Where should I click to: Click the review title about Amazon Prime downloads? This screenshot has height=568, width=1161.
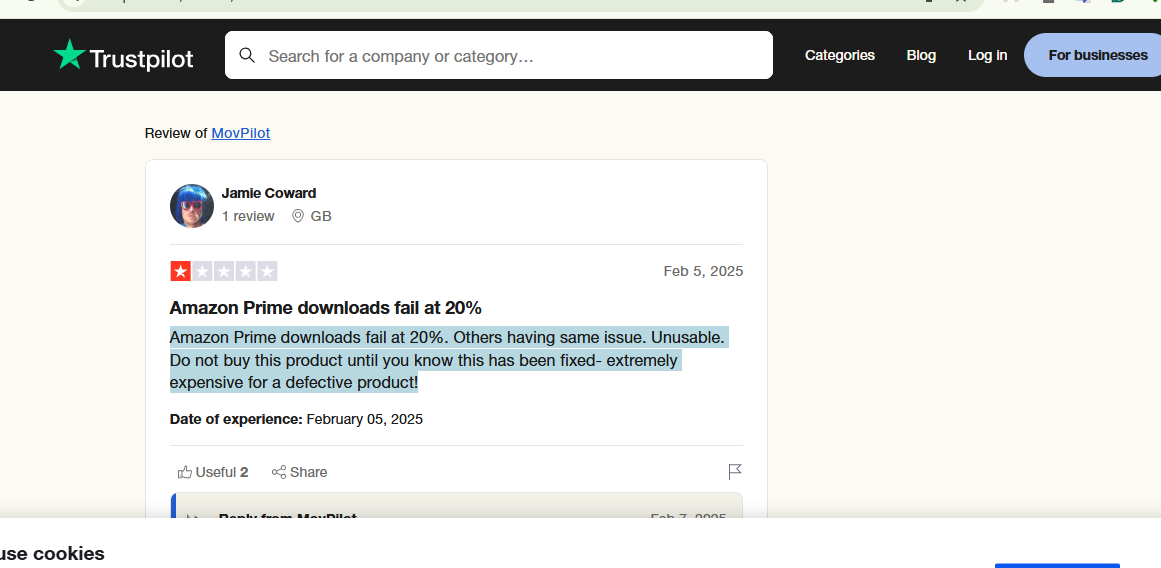pyautogui.click(x=326, y=307)
